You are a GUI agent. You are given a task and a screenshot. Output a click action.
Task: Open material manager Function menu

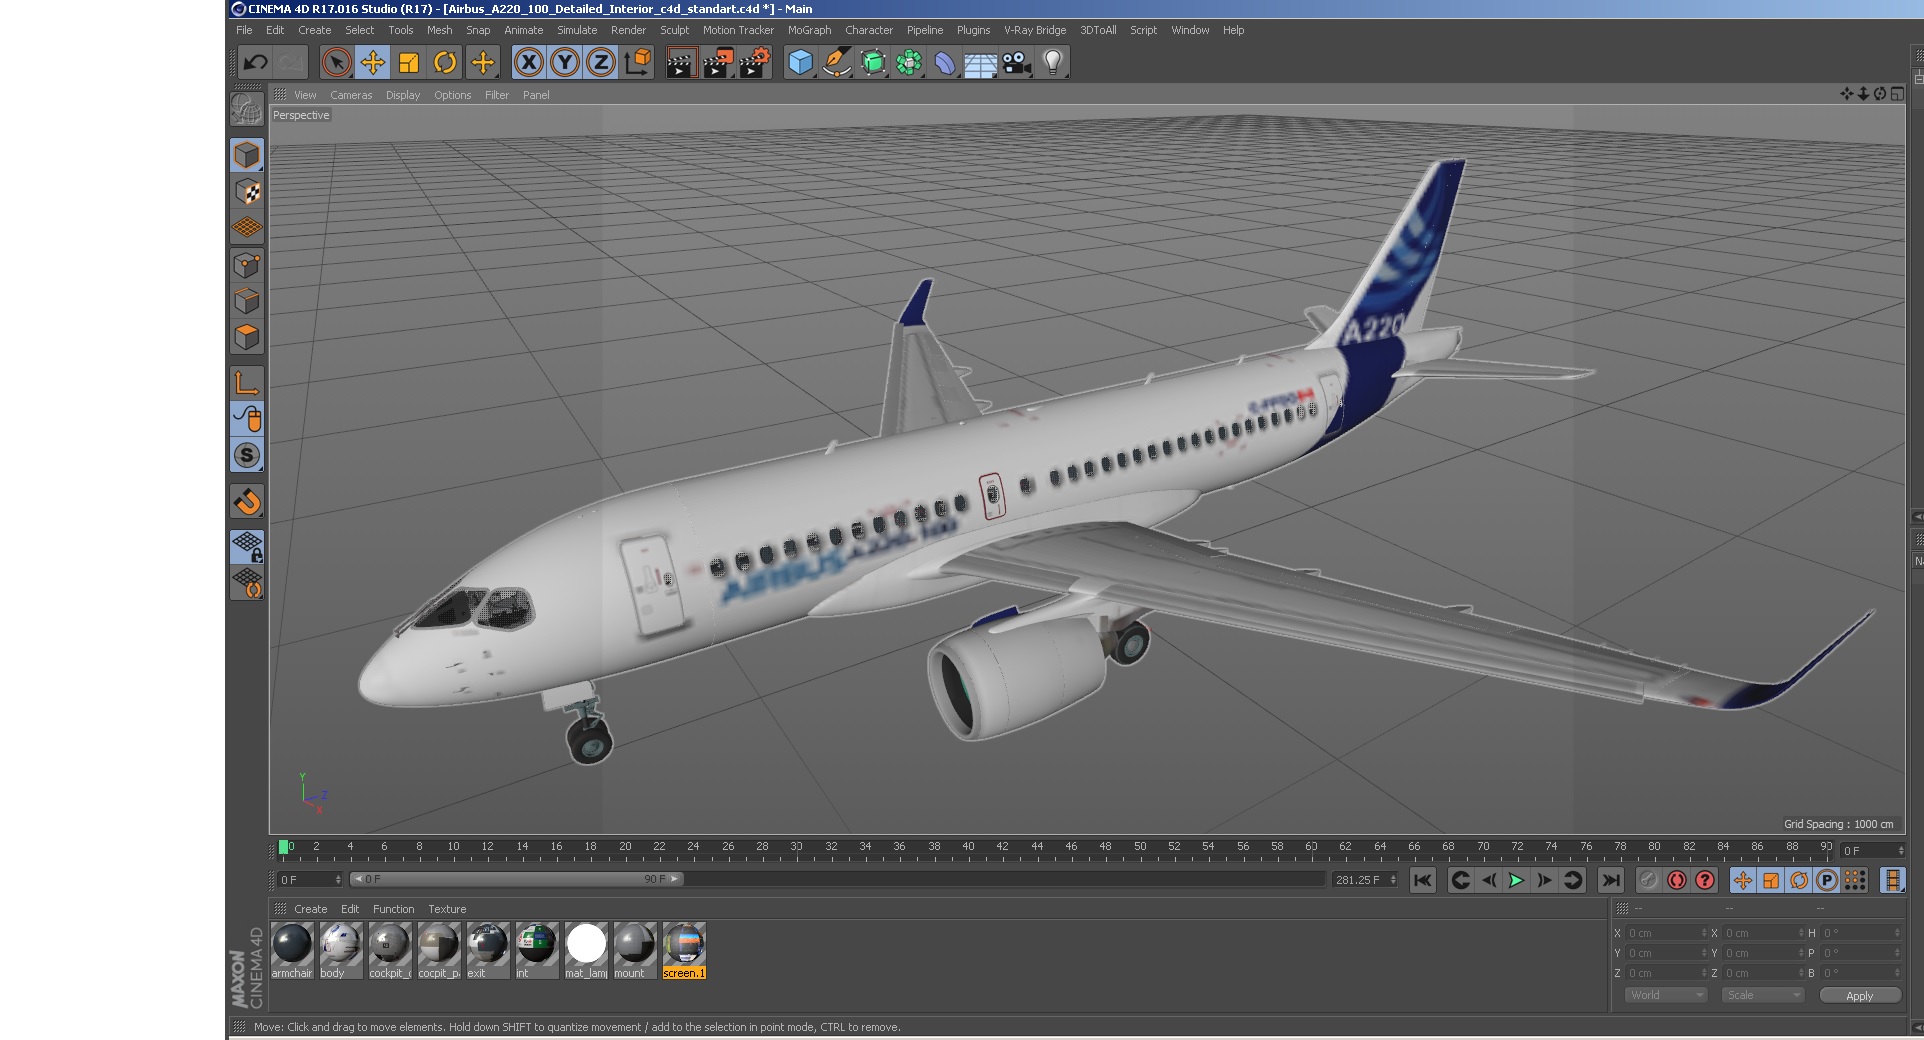click(x=393, y=909)
